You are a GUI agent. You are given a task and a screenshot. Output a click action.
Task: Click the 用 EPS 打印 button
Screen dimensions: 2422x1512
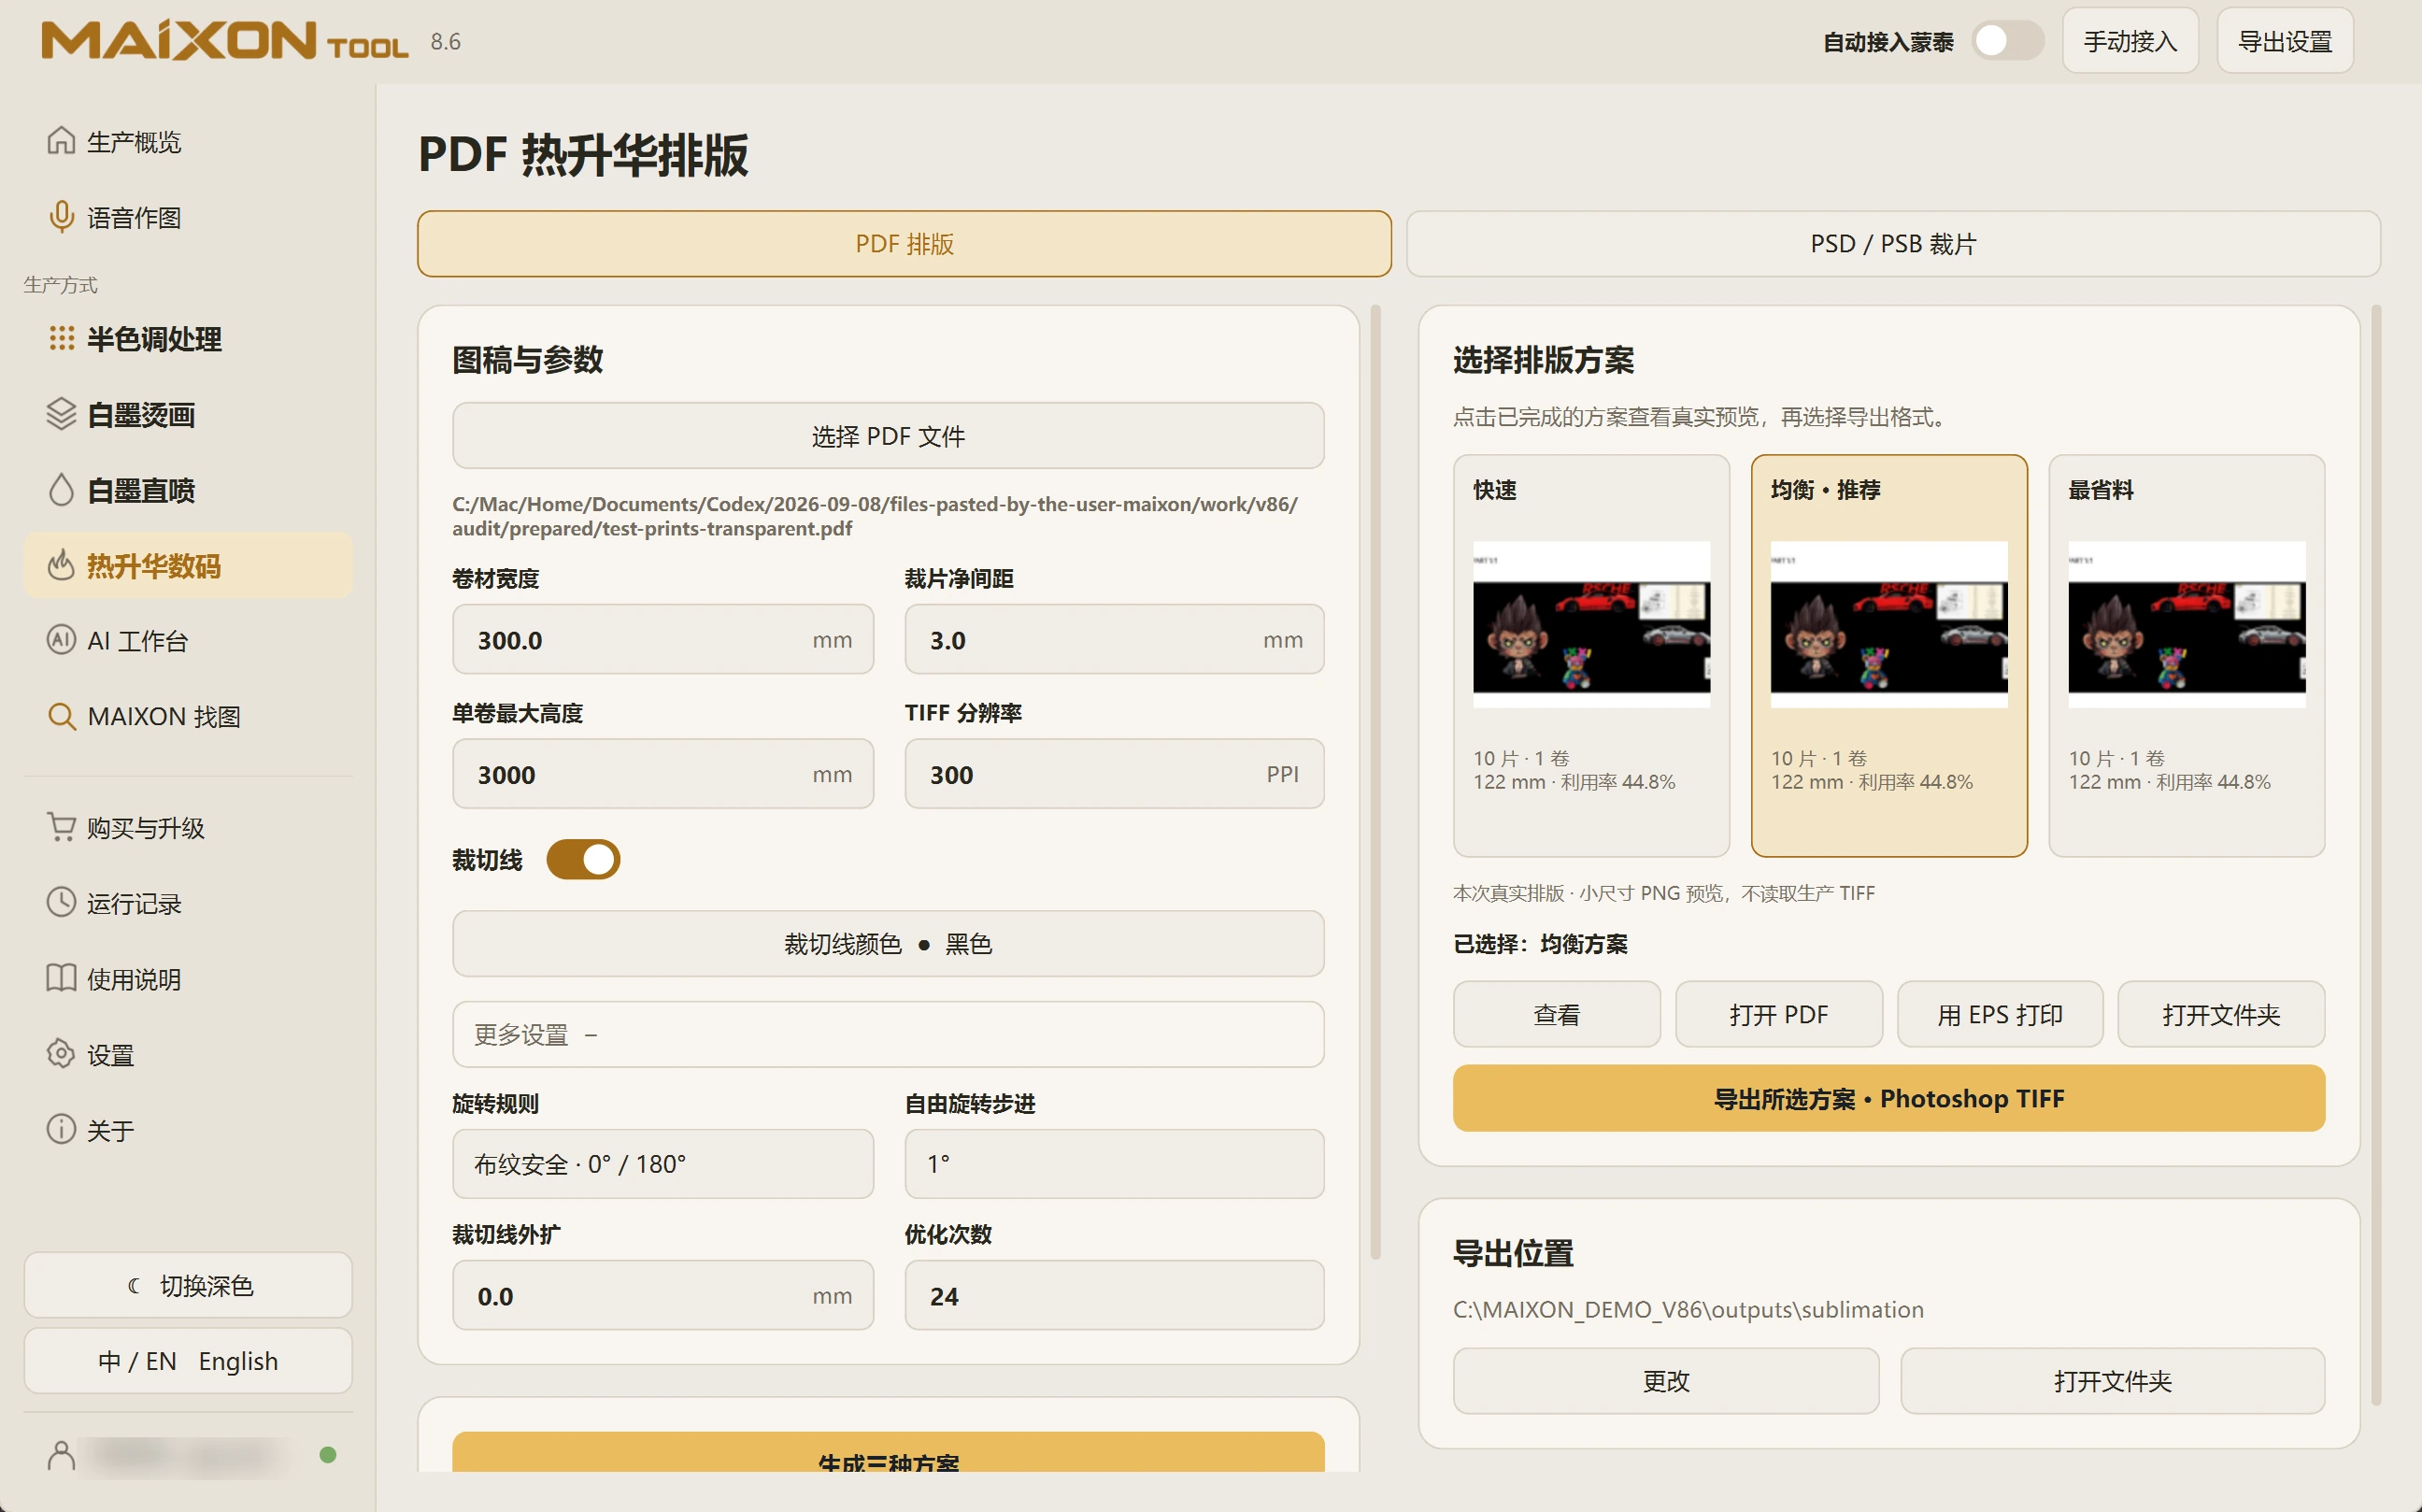(2000, 1014)
